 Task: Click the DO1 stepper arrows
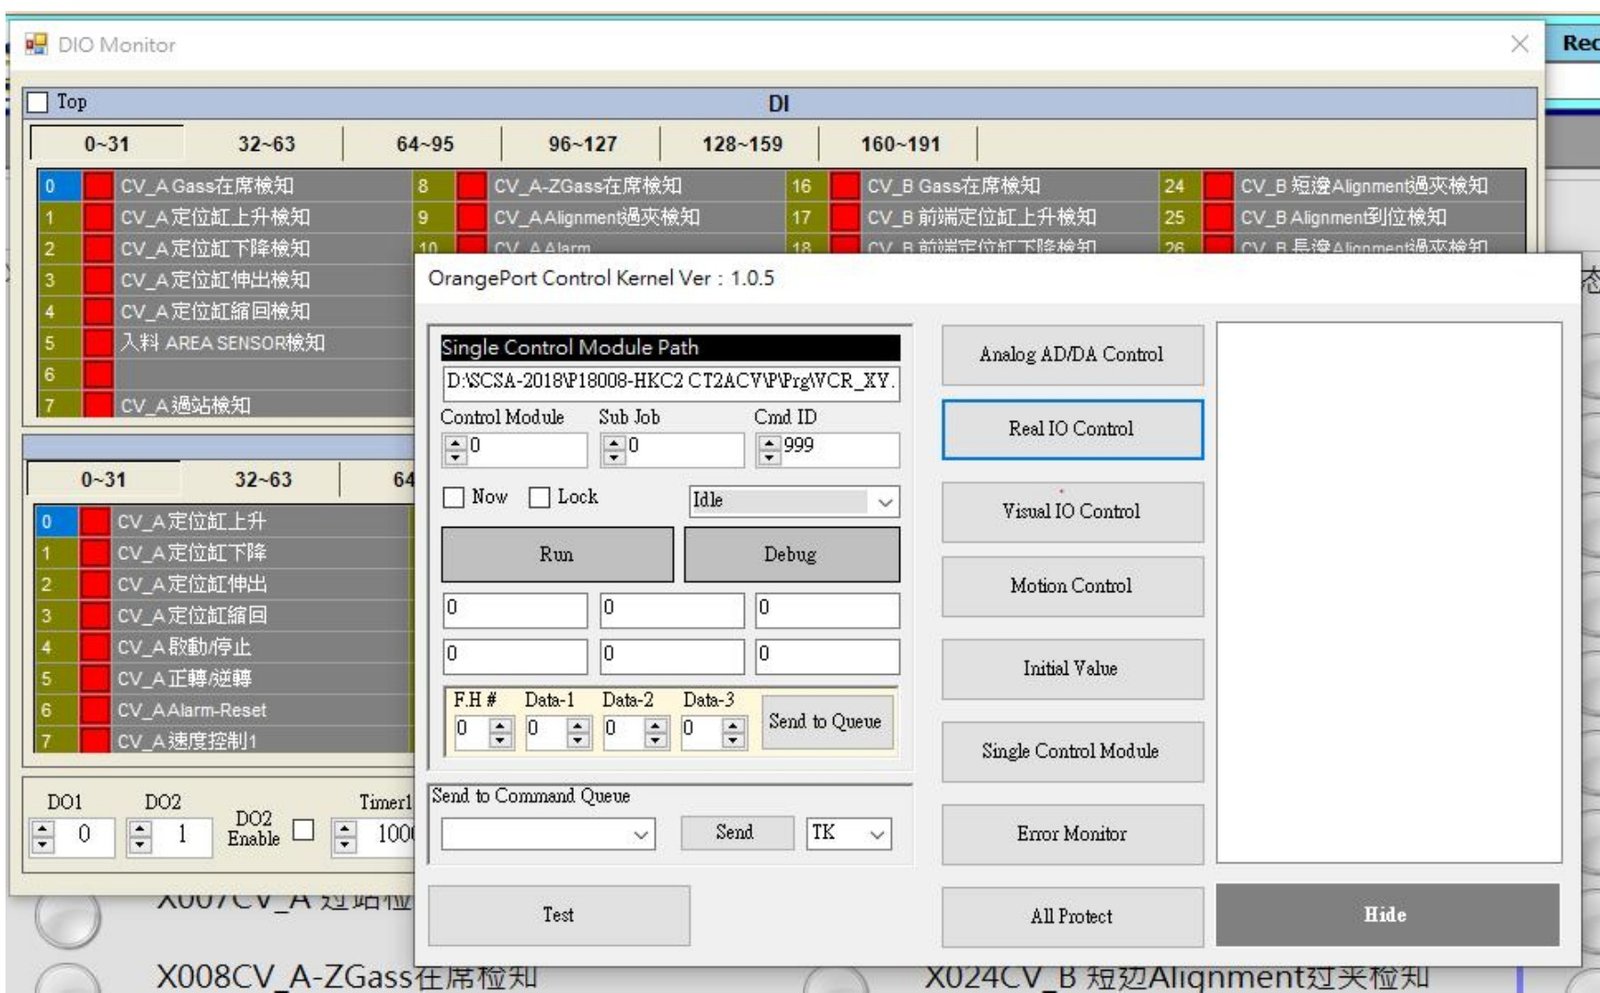[43, 836]
